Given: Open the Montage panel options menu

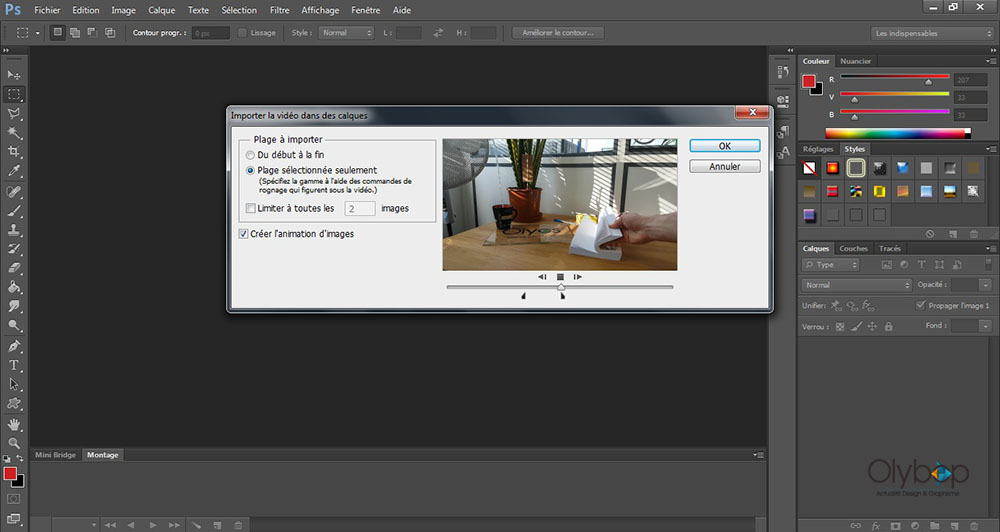Looking at the screenshot, I should [758, 455].
